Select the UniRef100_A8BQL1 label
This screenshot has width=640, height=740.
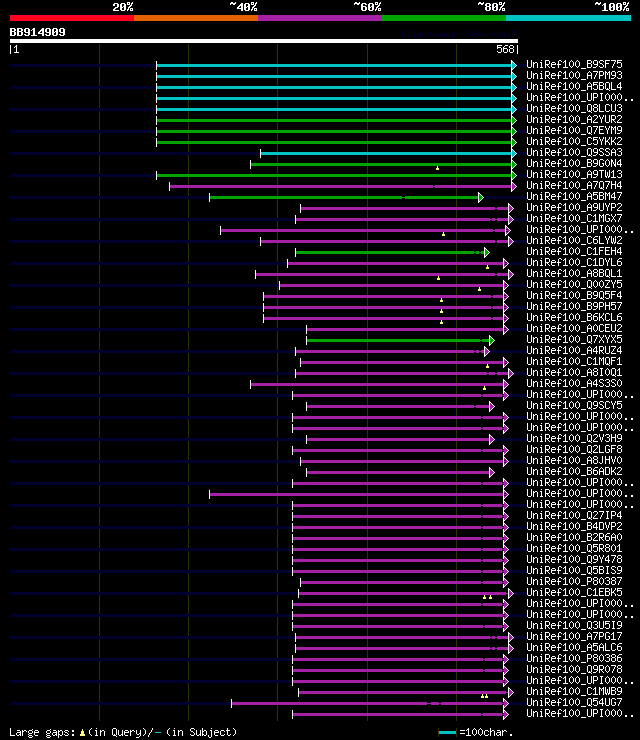[x=574, y=273]
